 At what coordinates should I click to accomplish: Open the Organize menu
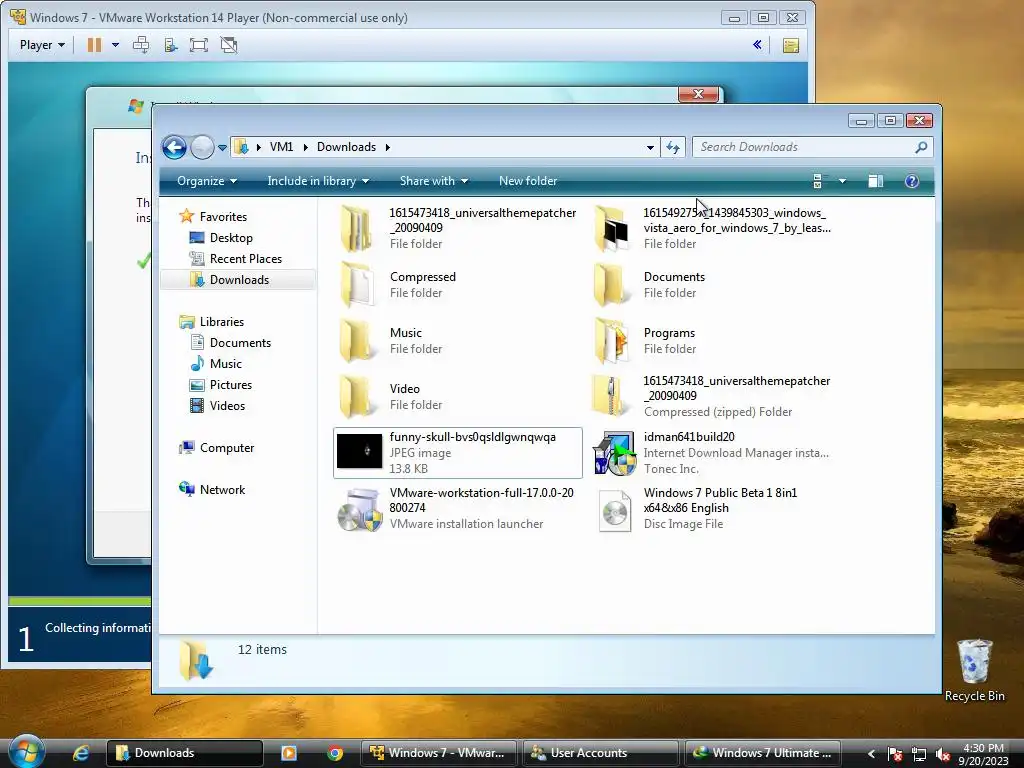coord(206,181)
